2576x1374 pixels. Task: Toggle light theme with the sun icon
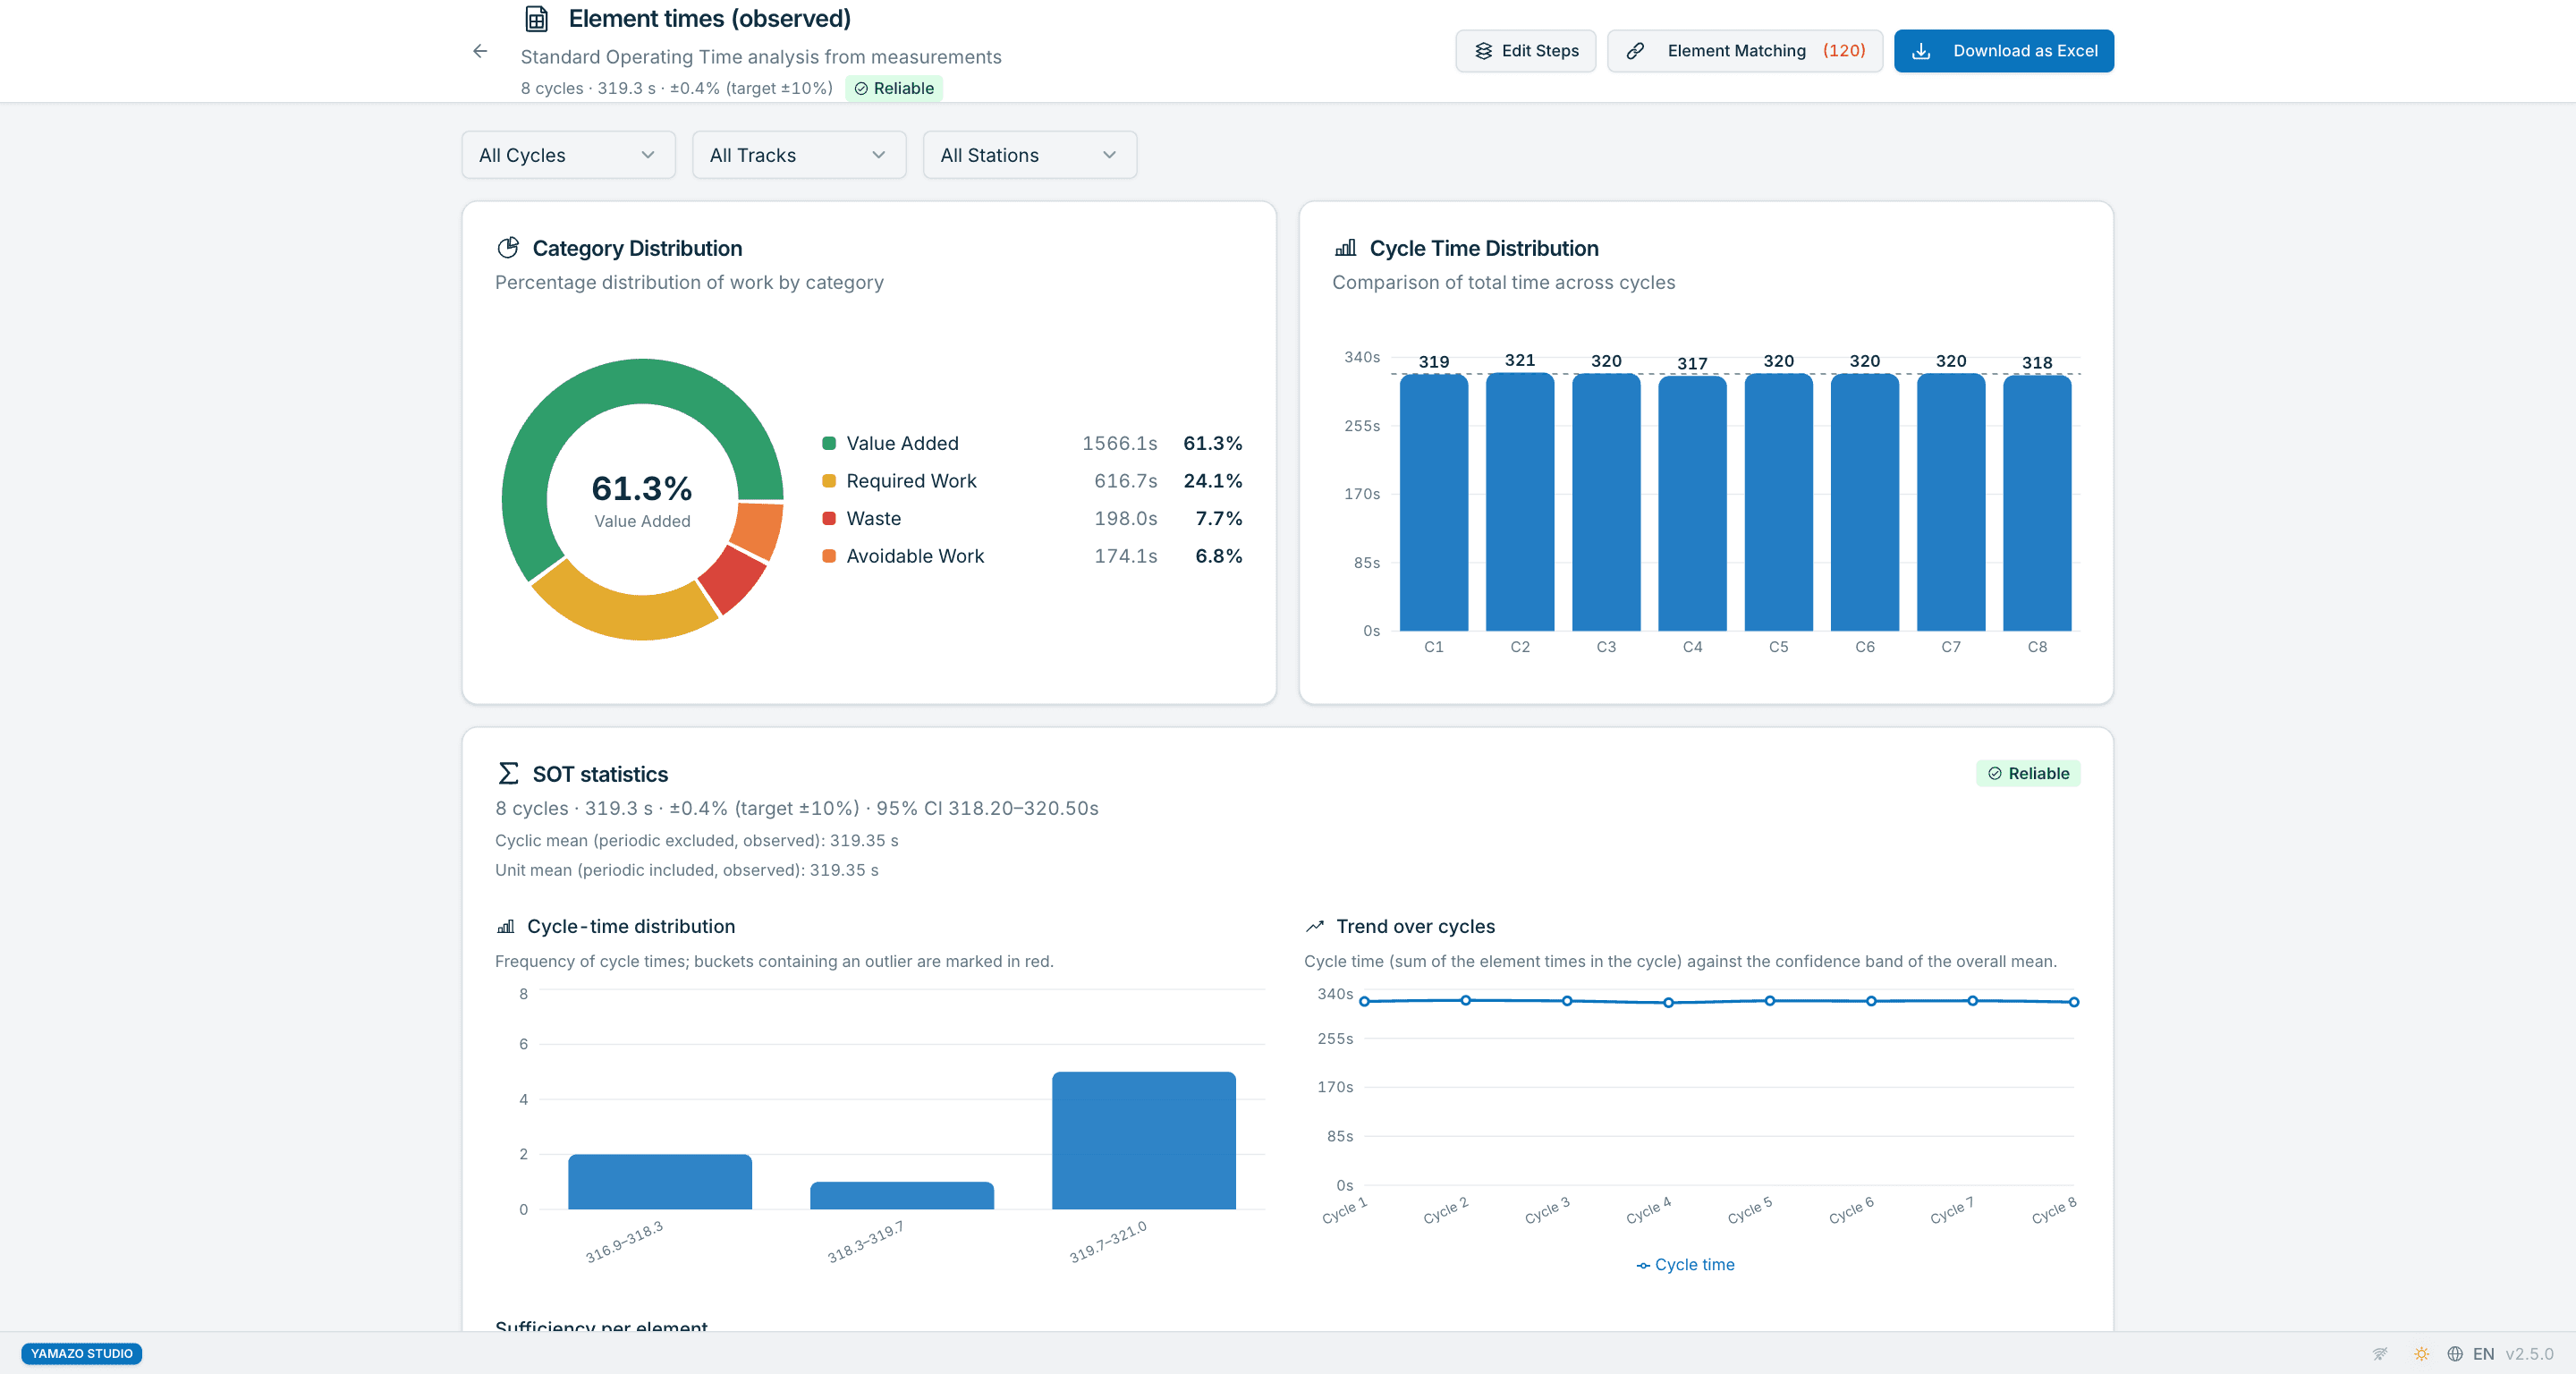[2421, 1354]
